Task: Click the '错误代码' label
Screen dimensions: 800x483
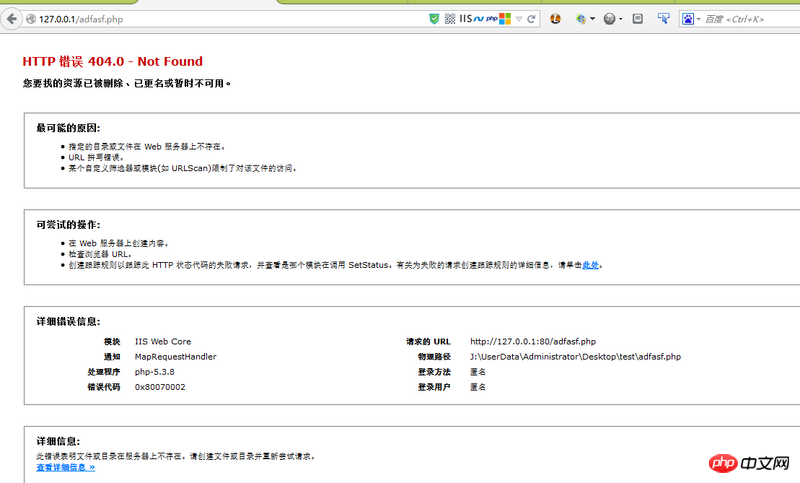Action: (x=104, y=387)
